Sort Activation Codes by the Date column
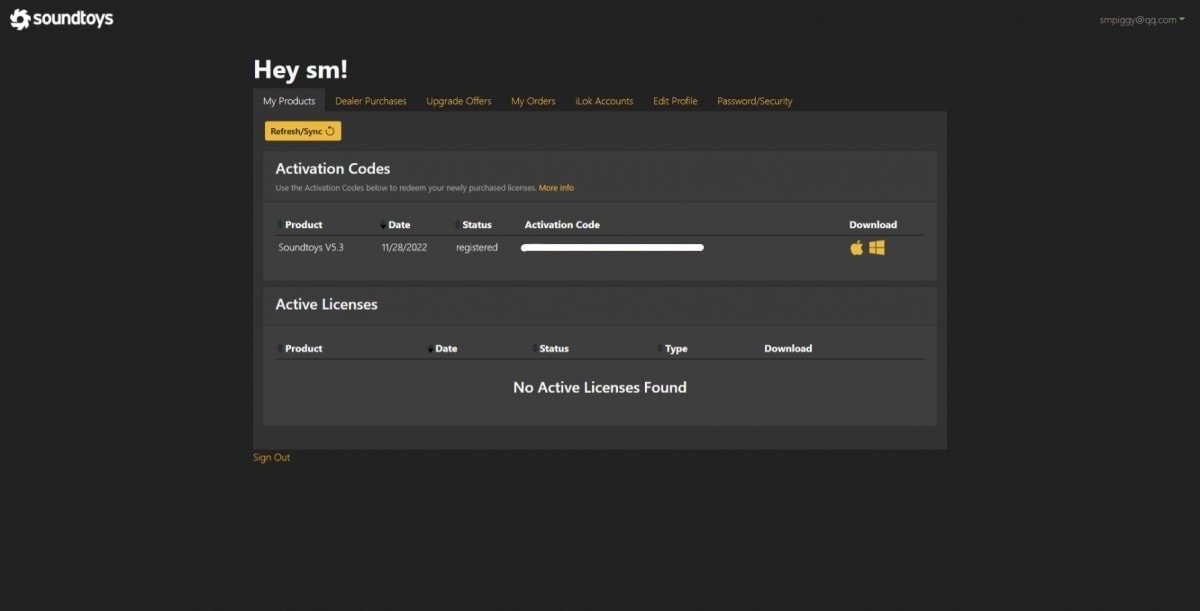The height and width of the screenshot is (611, 1200). pos(398,225)
